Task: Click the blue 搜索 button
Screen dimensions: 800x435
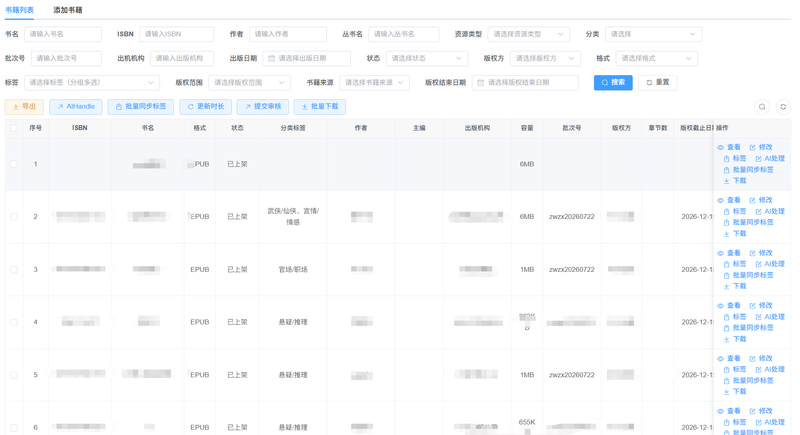Action: tap(613, 83)
